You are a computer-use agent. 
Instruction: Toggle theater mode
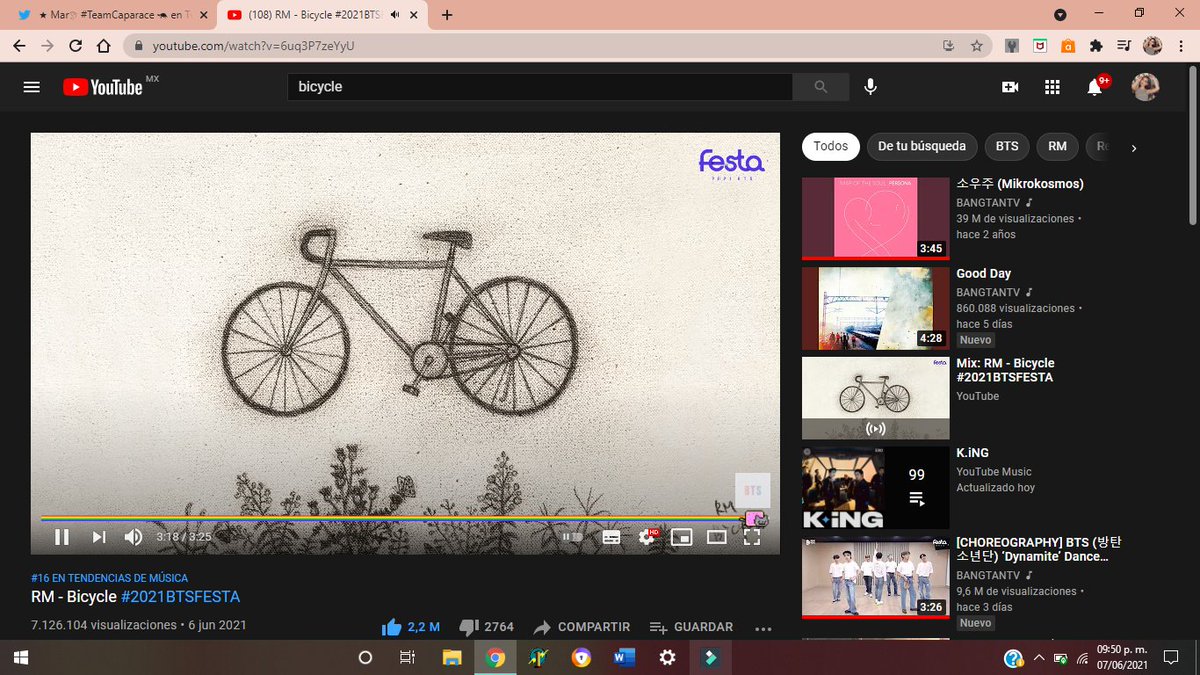(x=716, y=537)
